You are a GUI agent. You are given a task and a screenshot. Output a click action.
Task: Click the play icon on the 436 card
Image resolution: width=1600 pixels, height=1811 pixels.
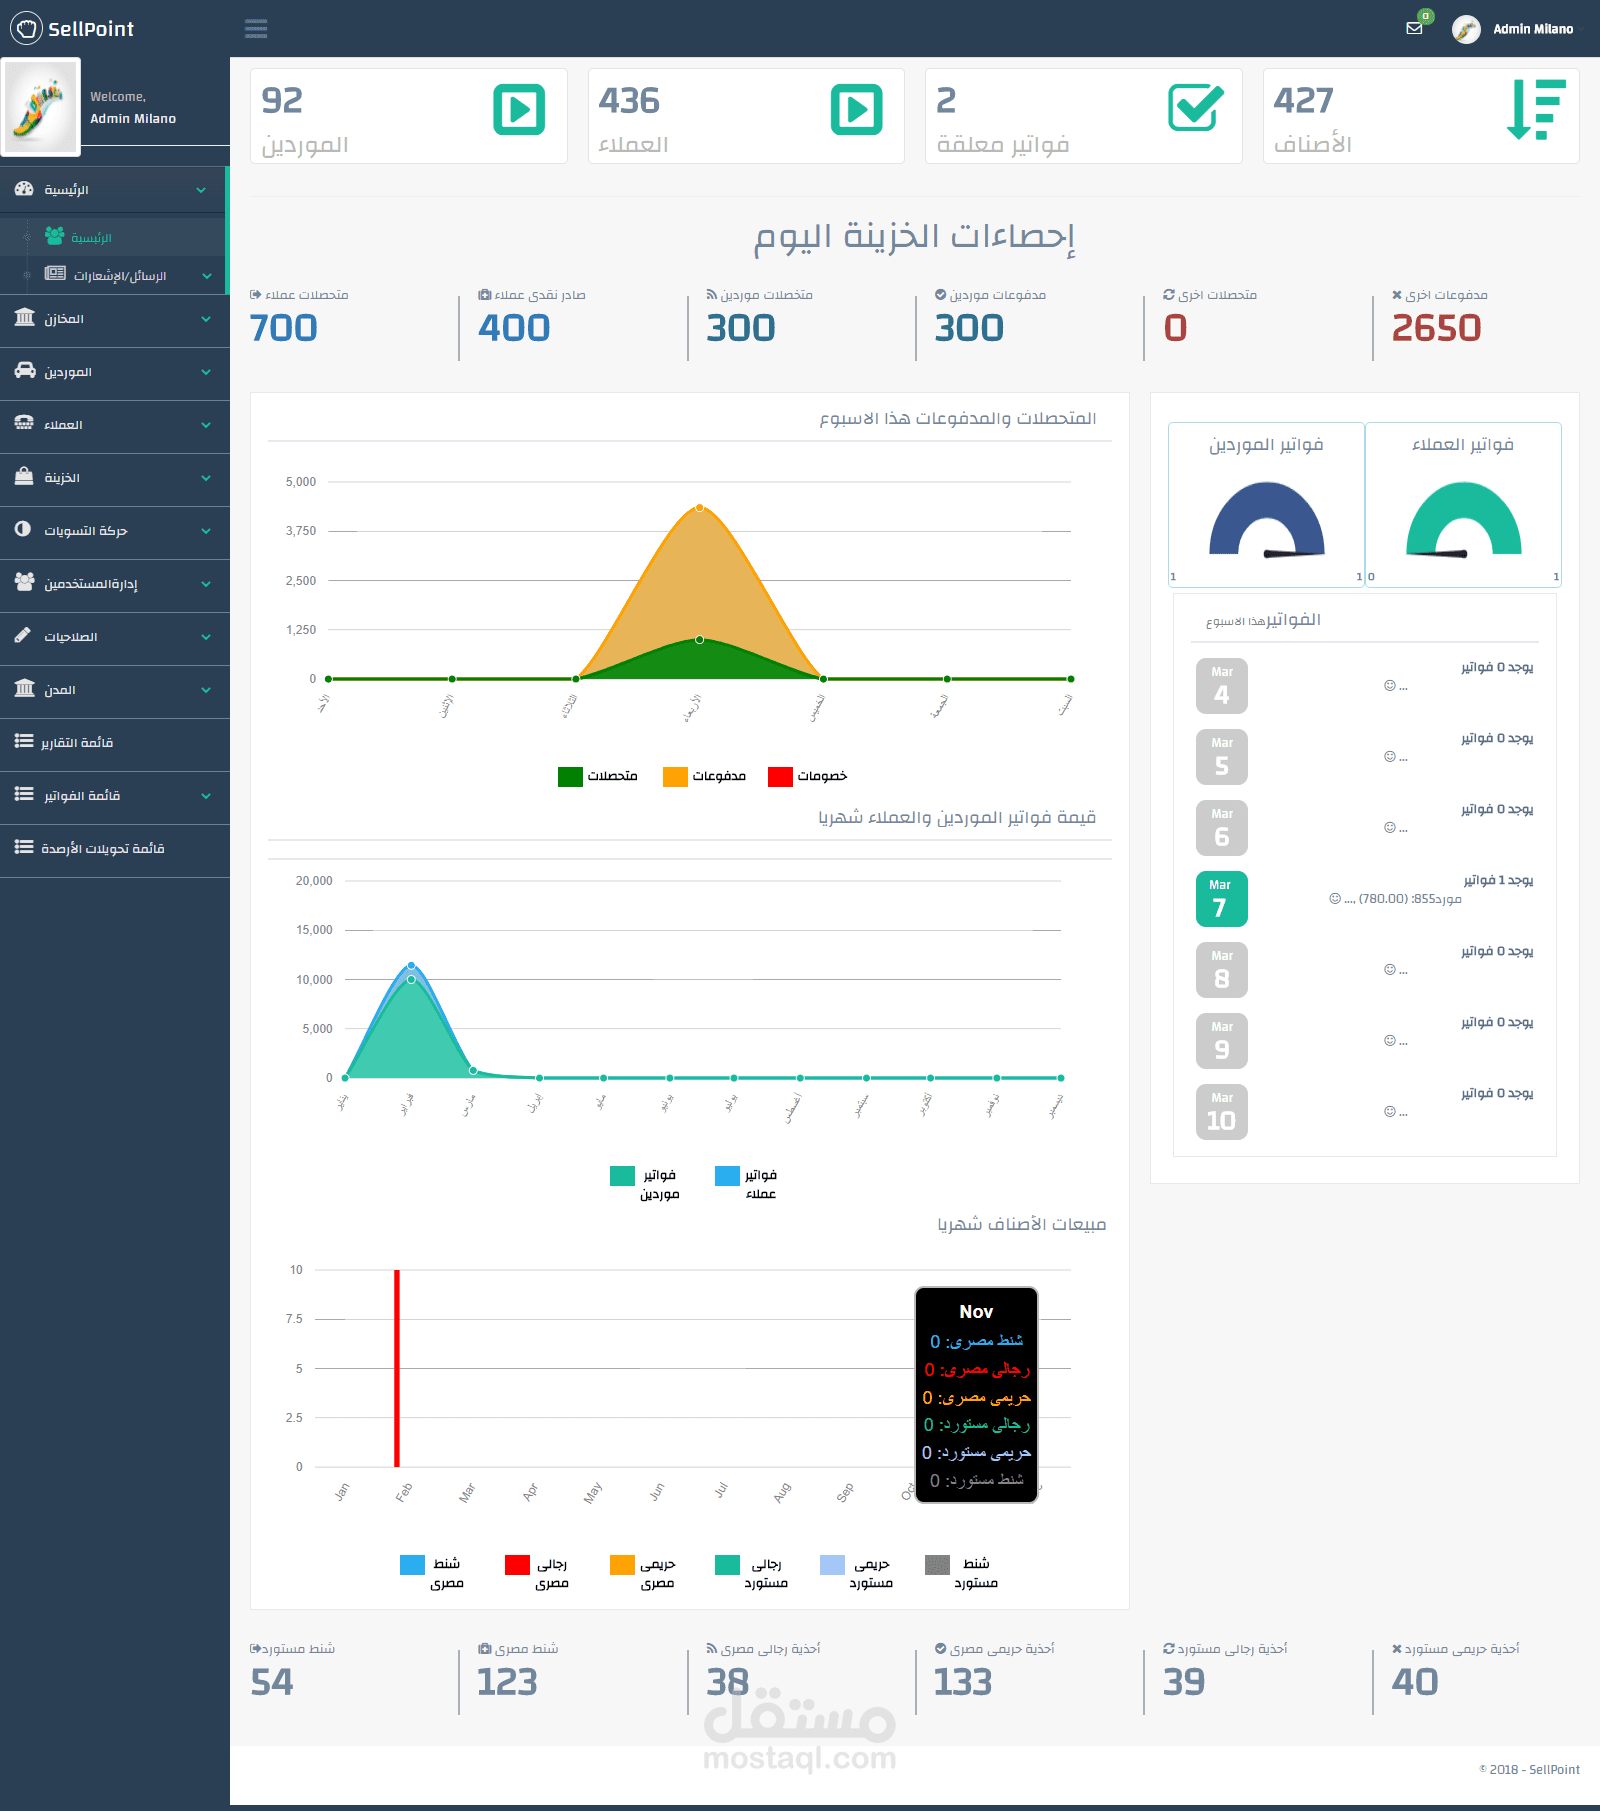click(x=857, y=109)
